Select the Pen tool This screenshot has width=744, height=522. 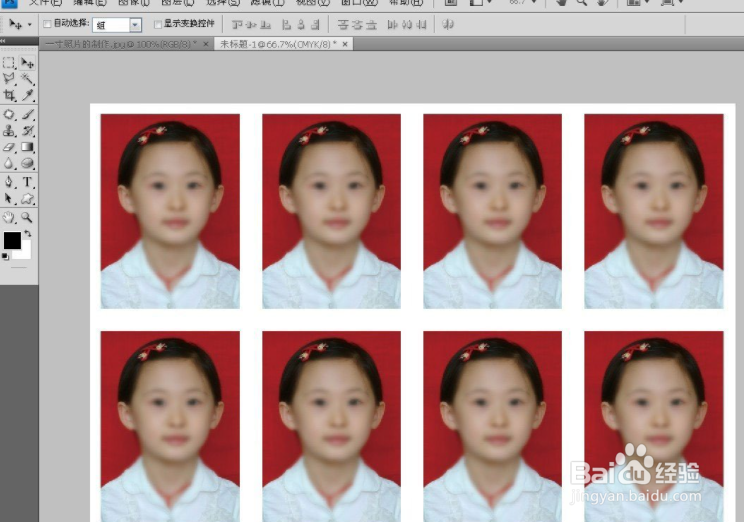tap(9, 182)
